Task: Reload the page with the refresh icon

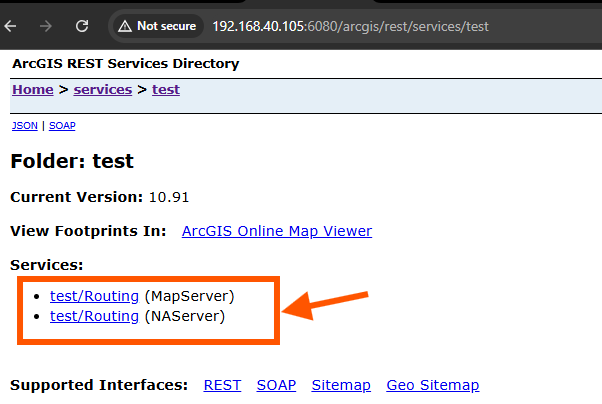Action: [82, 26]
